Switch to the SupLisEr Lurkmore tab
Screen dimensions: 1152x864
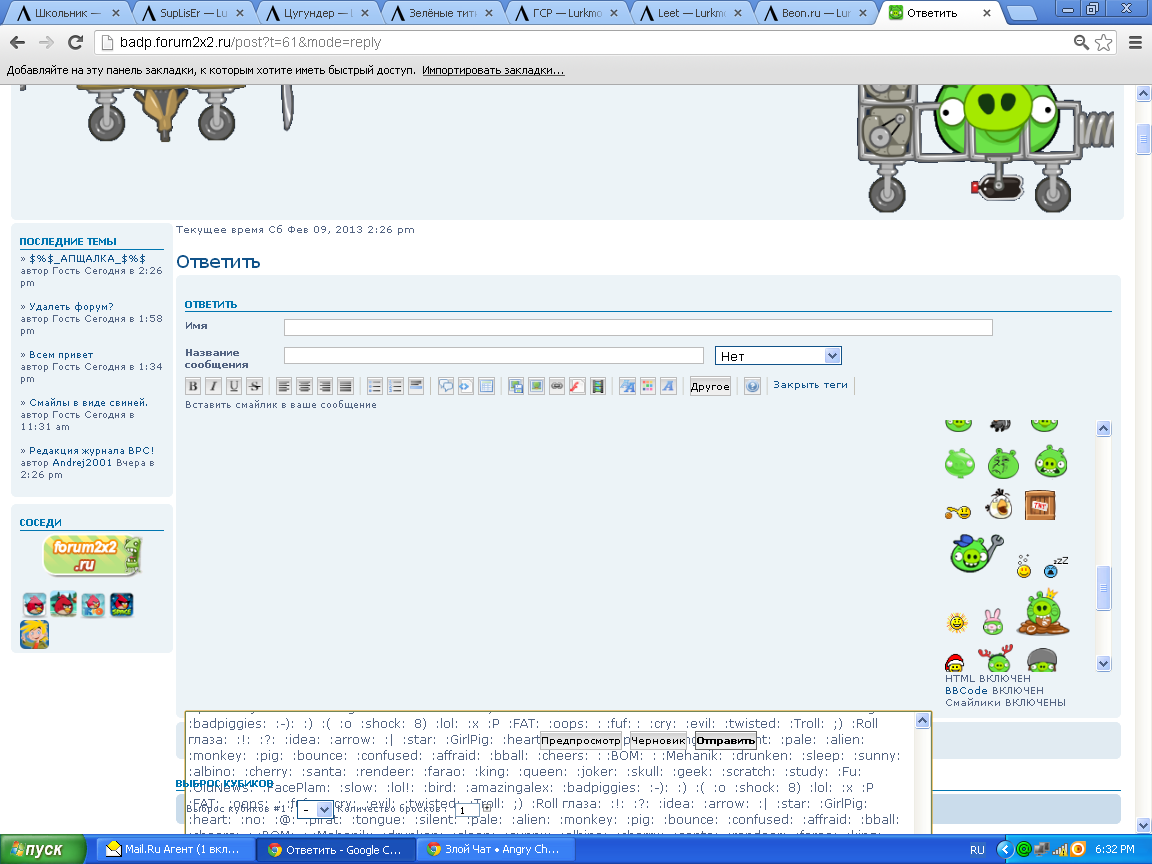pyautogui.click(x=194, y=12)
